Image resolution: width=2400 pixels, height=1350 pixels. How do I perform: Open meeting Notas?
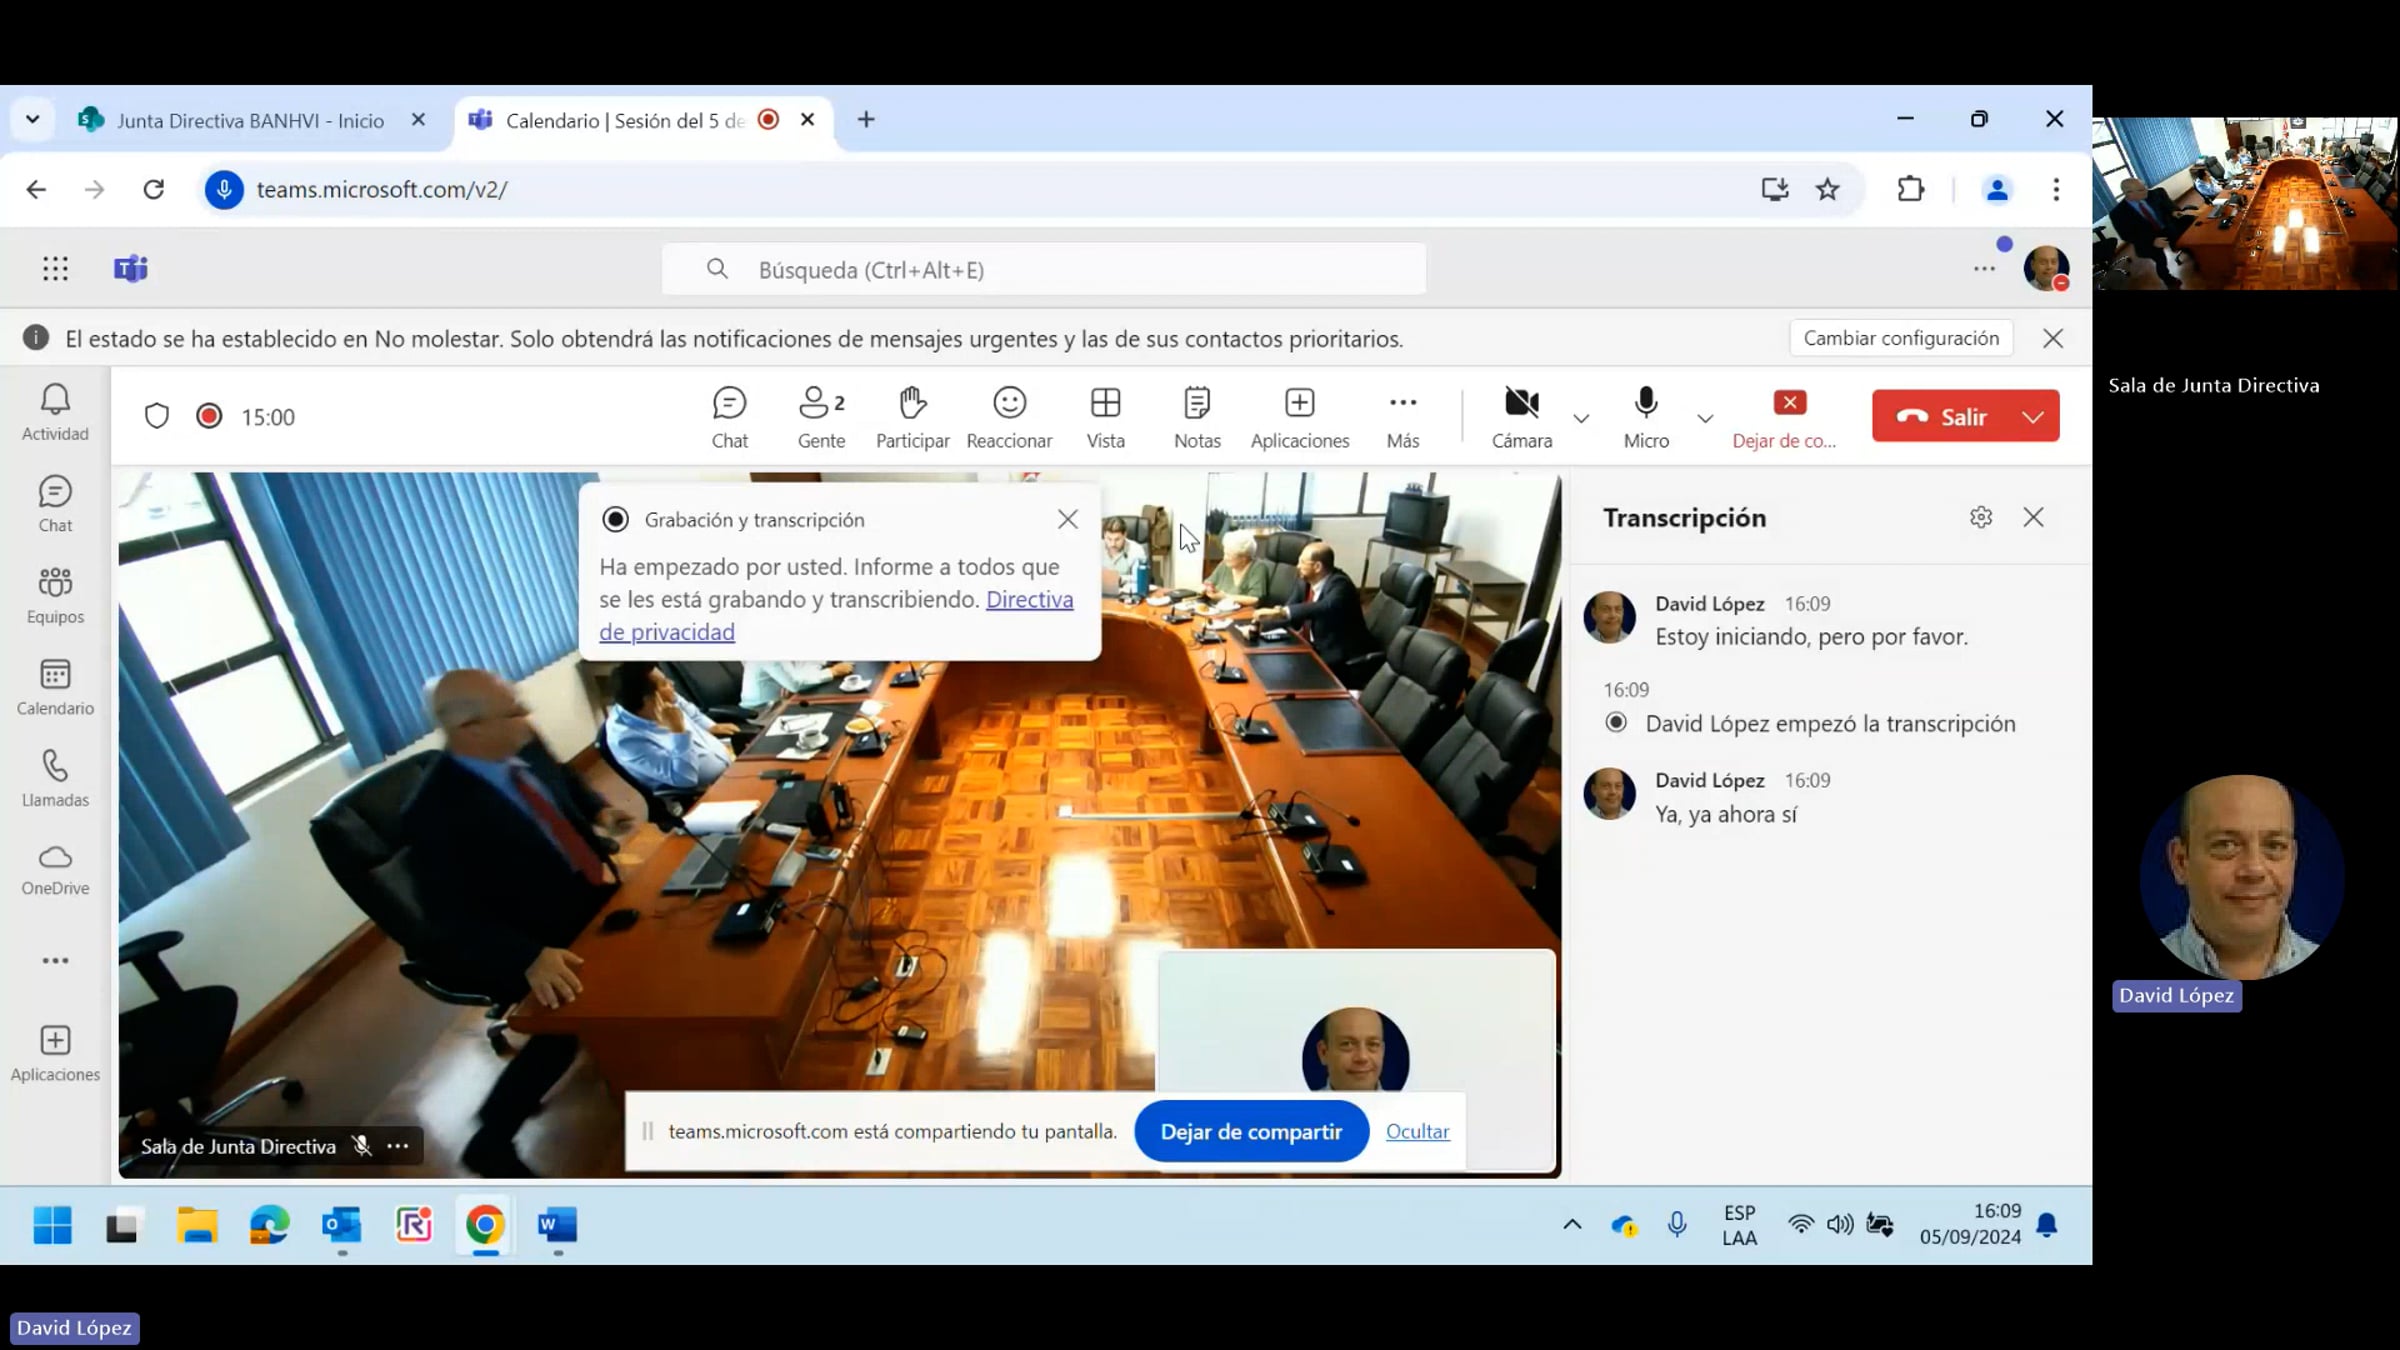point(1197,418)
